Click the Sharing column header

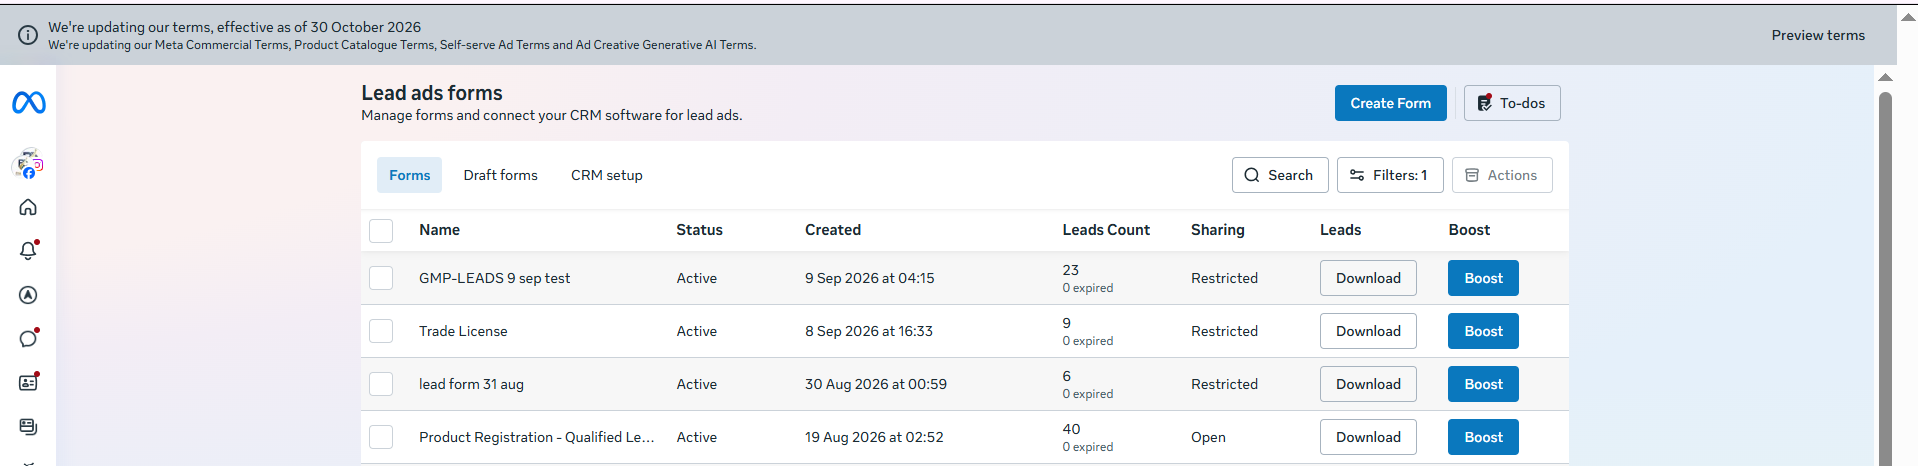click(x=1218, y=230)
